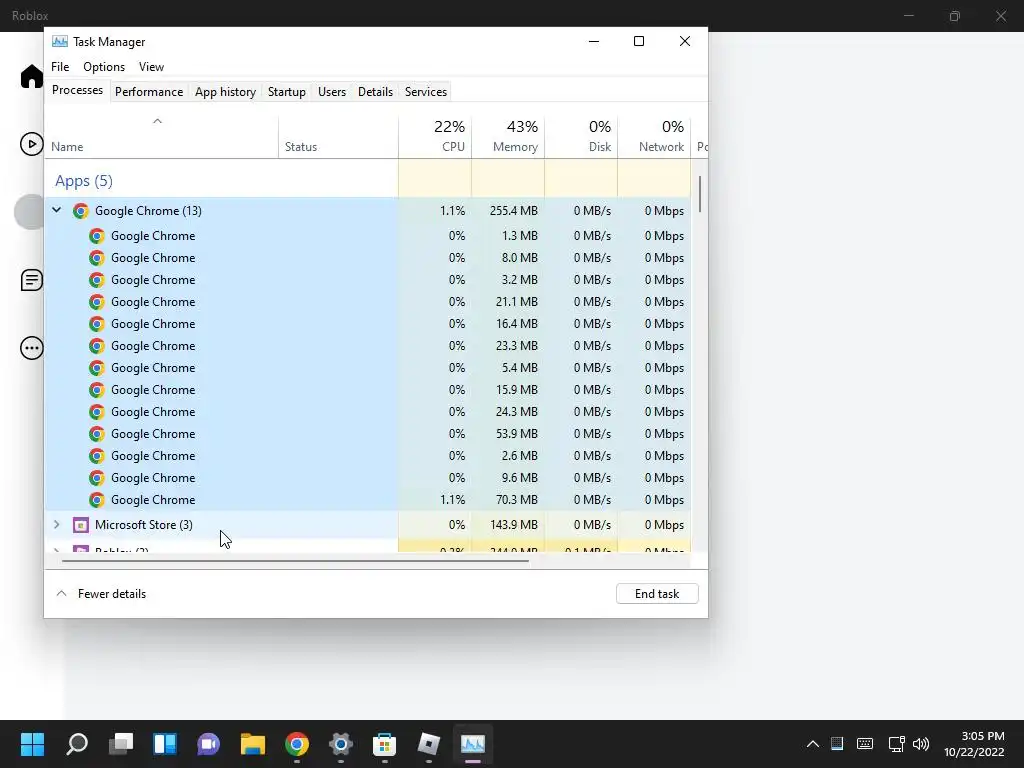Screen dimensions: 1024x768
Task: Sort by the Disk column header
Action: [x=581, y=136]
